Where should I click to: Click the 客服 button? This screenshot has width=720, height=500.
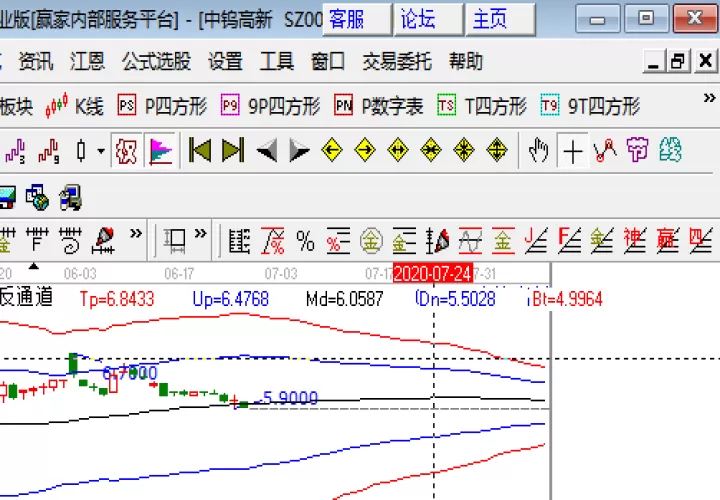[357, 19]
